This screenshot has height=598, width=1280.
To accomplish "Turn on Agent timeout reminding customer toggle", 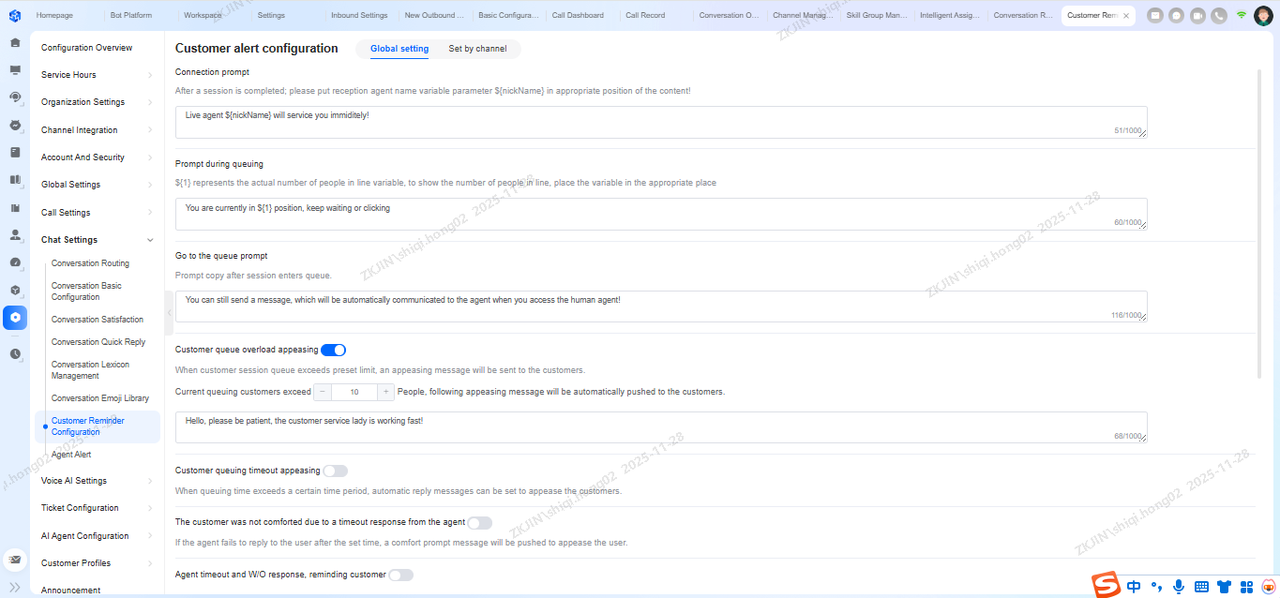I will point(400,575).
